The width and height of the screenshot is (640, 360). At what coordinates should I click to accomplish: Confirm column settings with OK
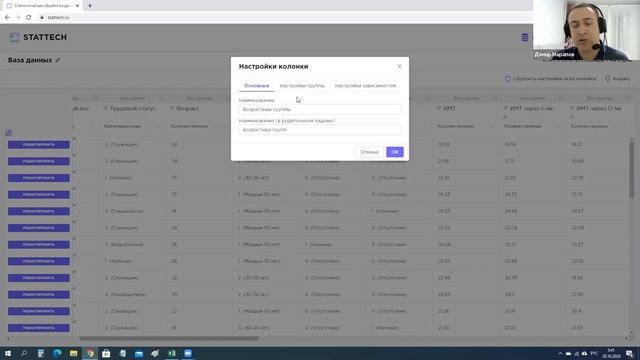(395, 152)
